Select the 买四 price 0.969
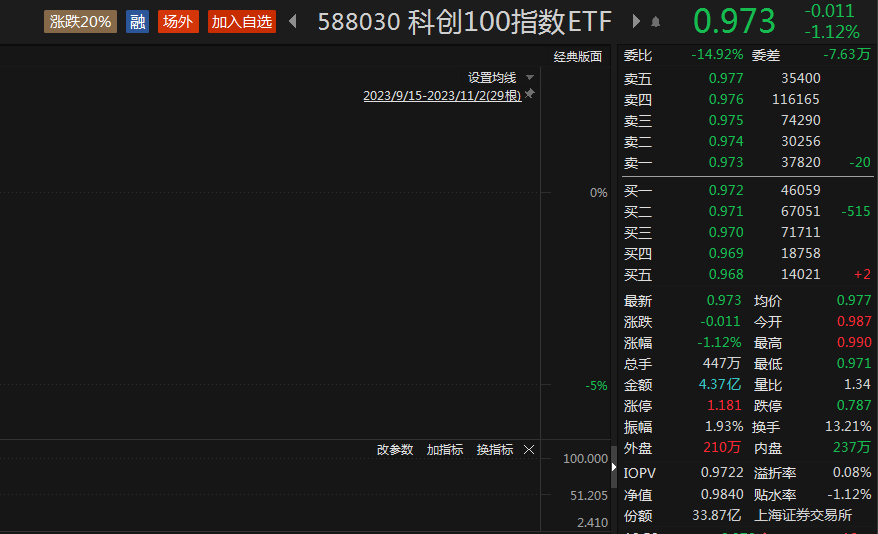Image resolution: width=878 pixels, height=534 pixels. pyautogui.click(x=726, y=254)
